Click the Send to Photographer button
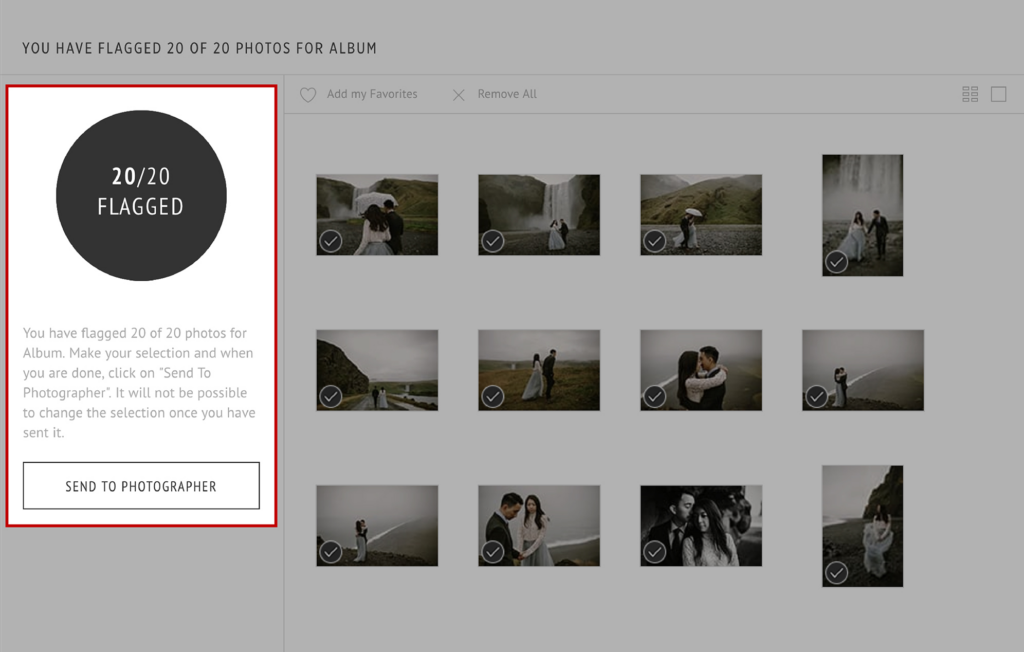Image resolution: width=1024 pixels, height=652 pixels. 141,485
